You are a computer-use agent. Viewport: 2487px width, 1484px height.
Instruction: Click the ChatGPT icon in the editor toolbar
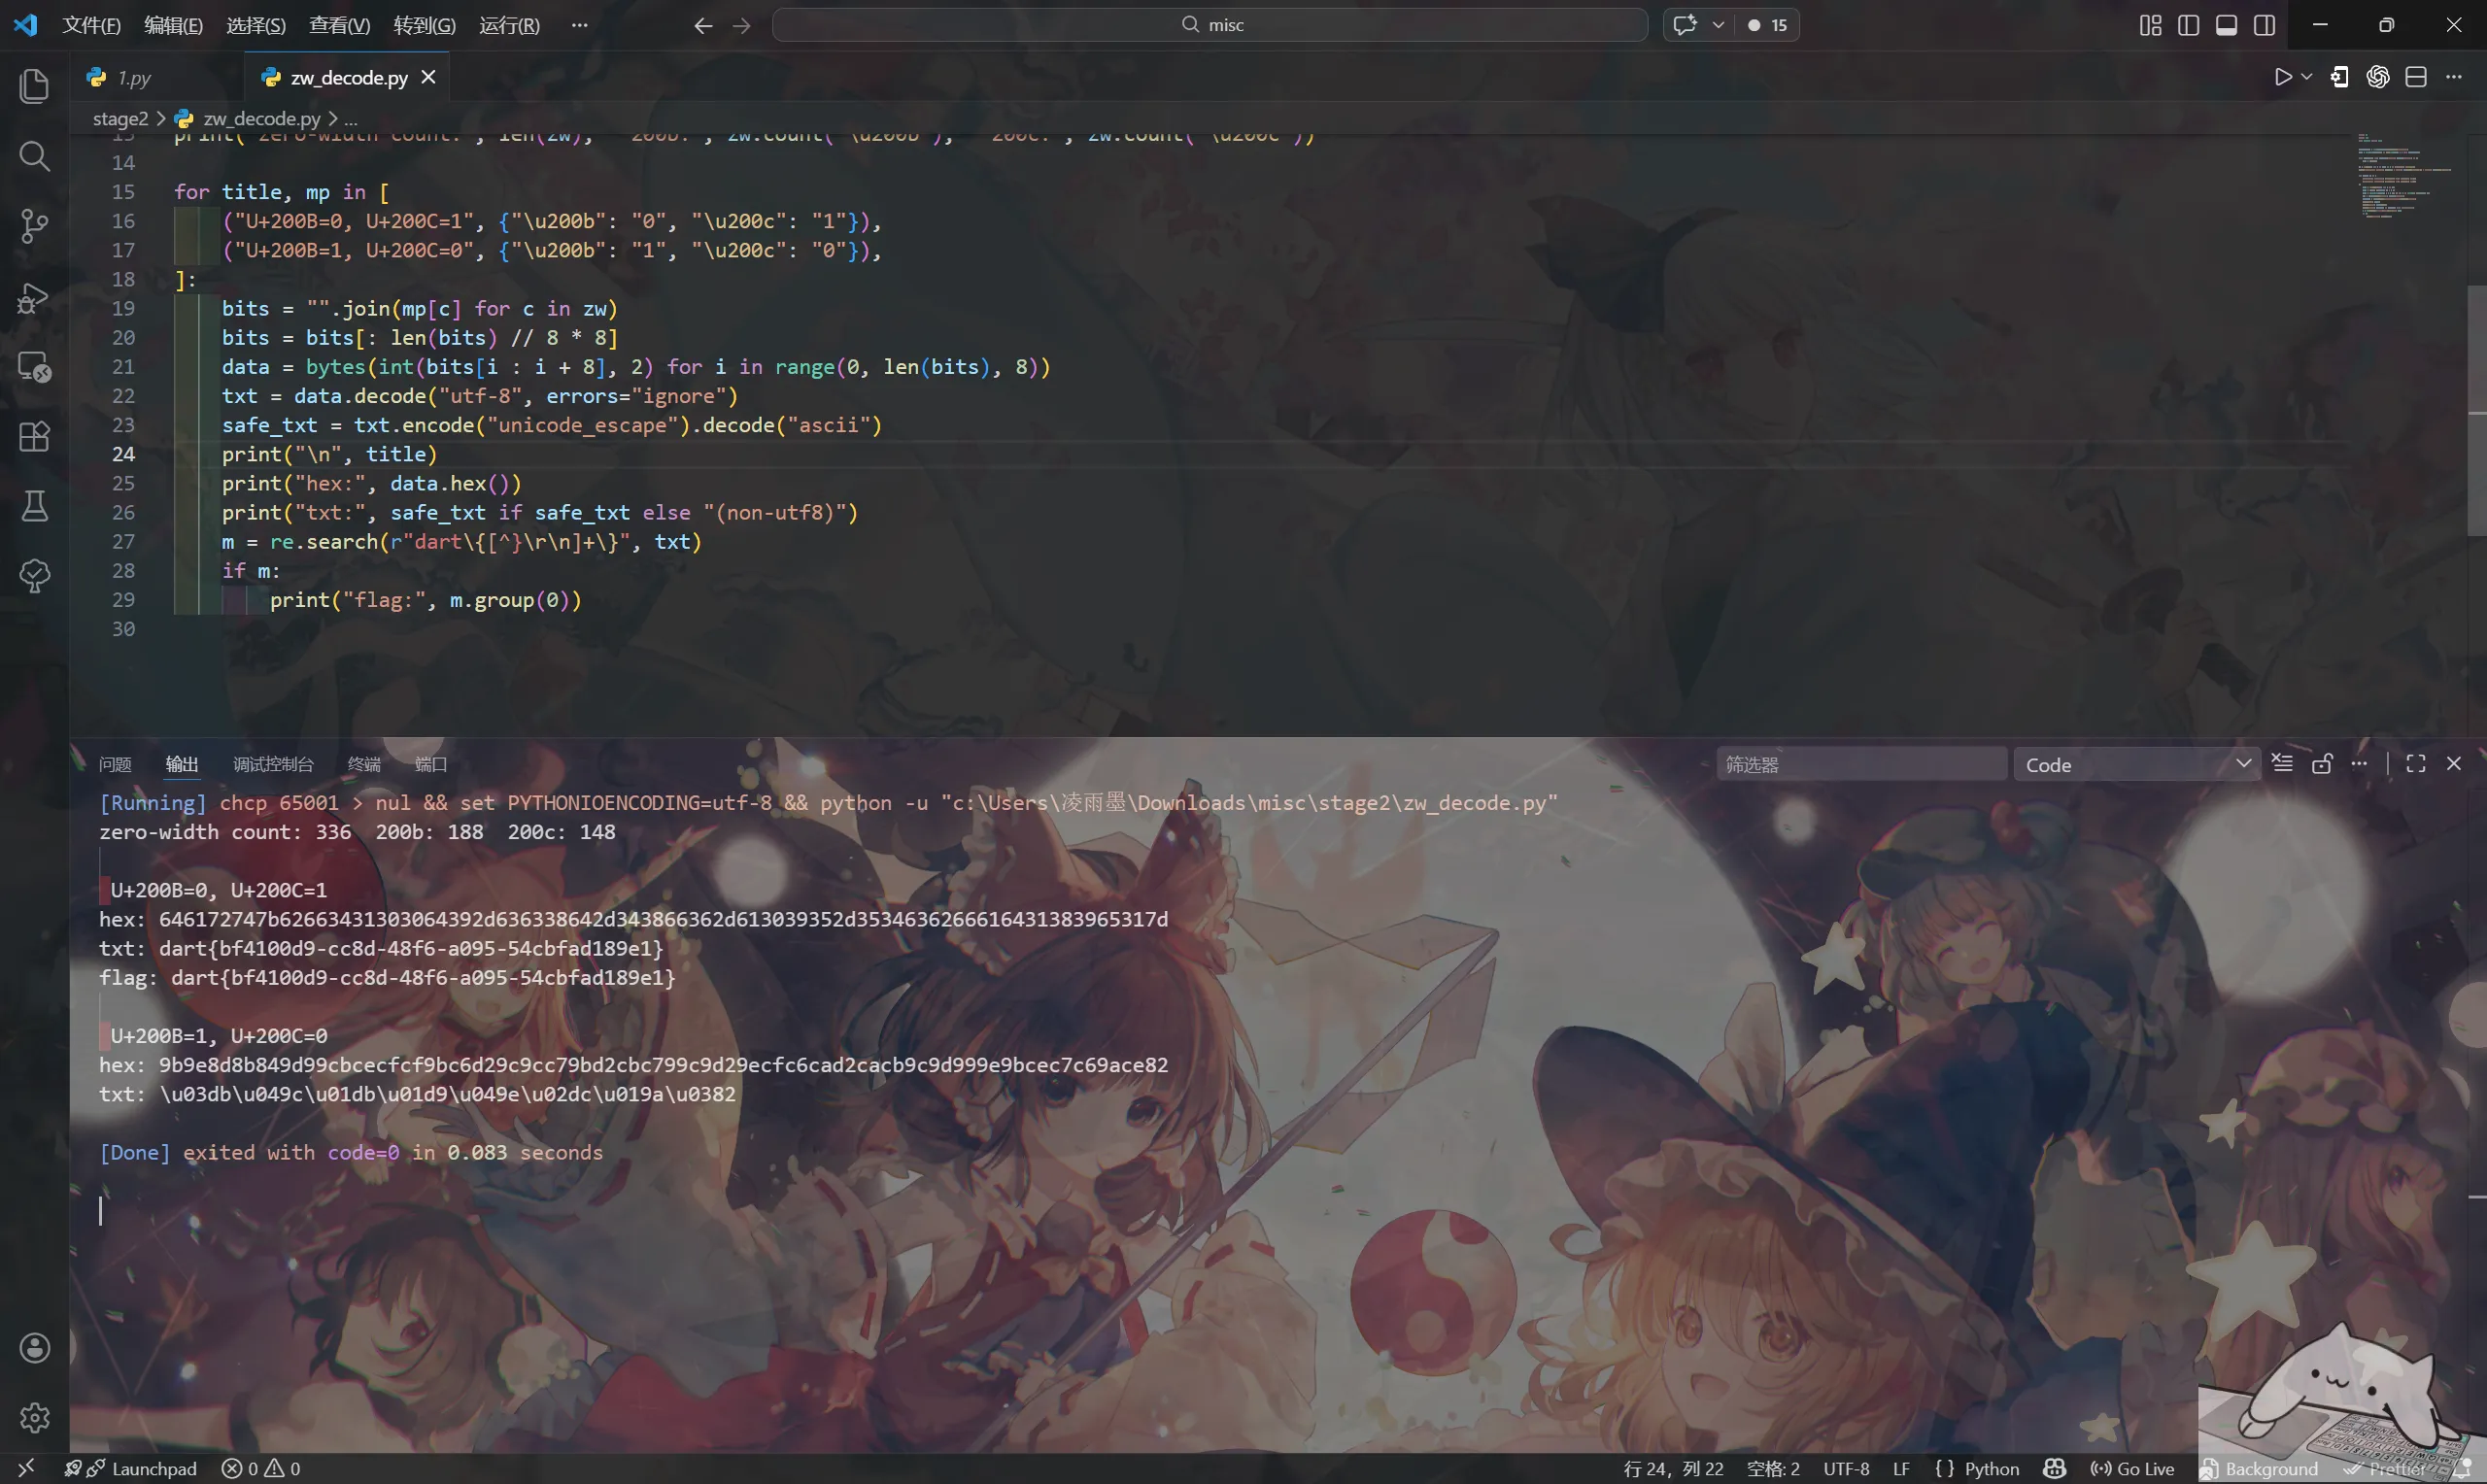2378,77
